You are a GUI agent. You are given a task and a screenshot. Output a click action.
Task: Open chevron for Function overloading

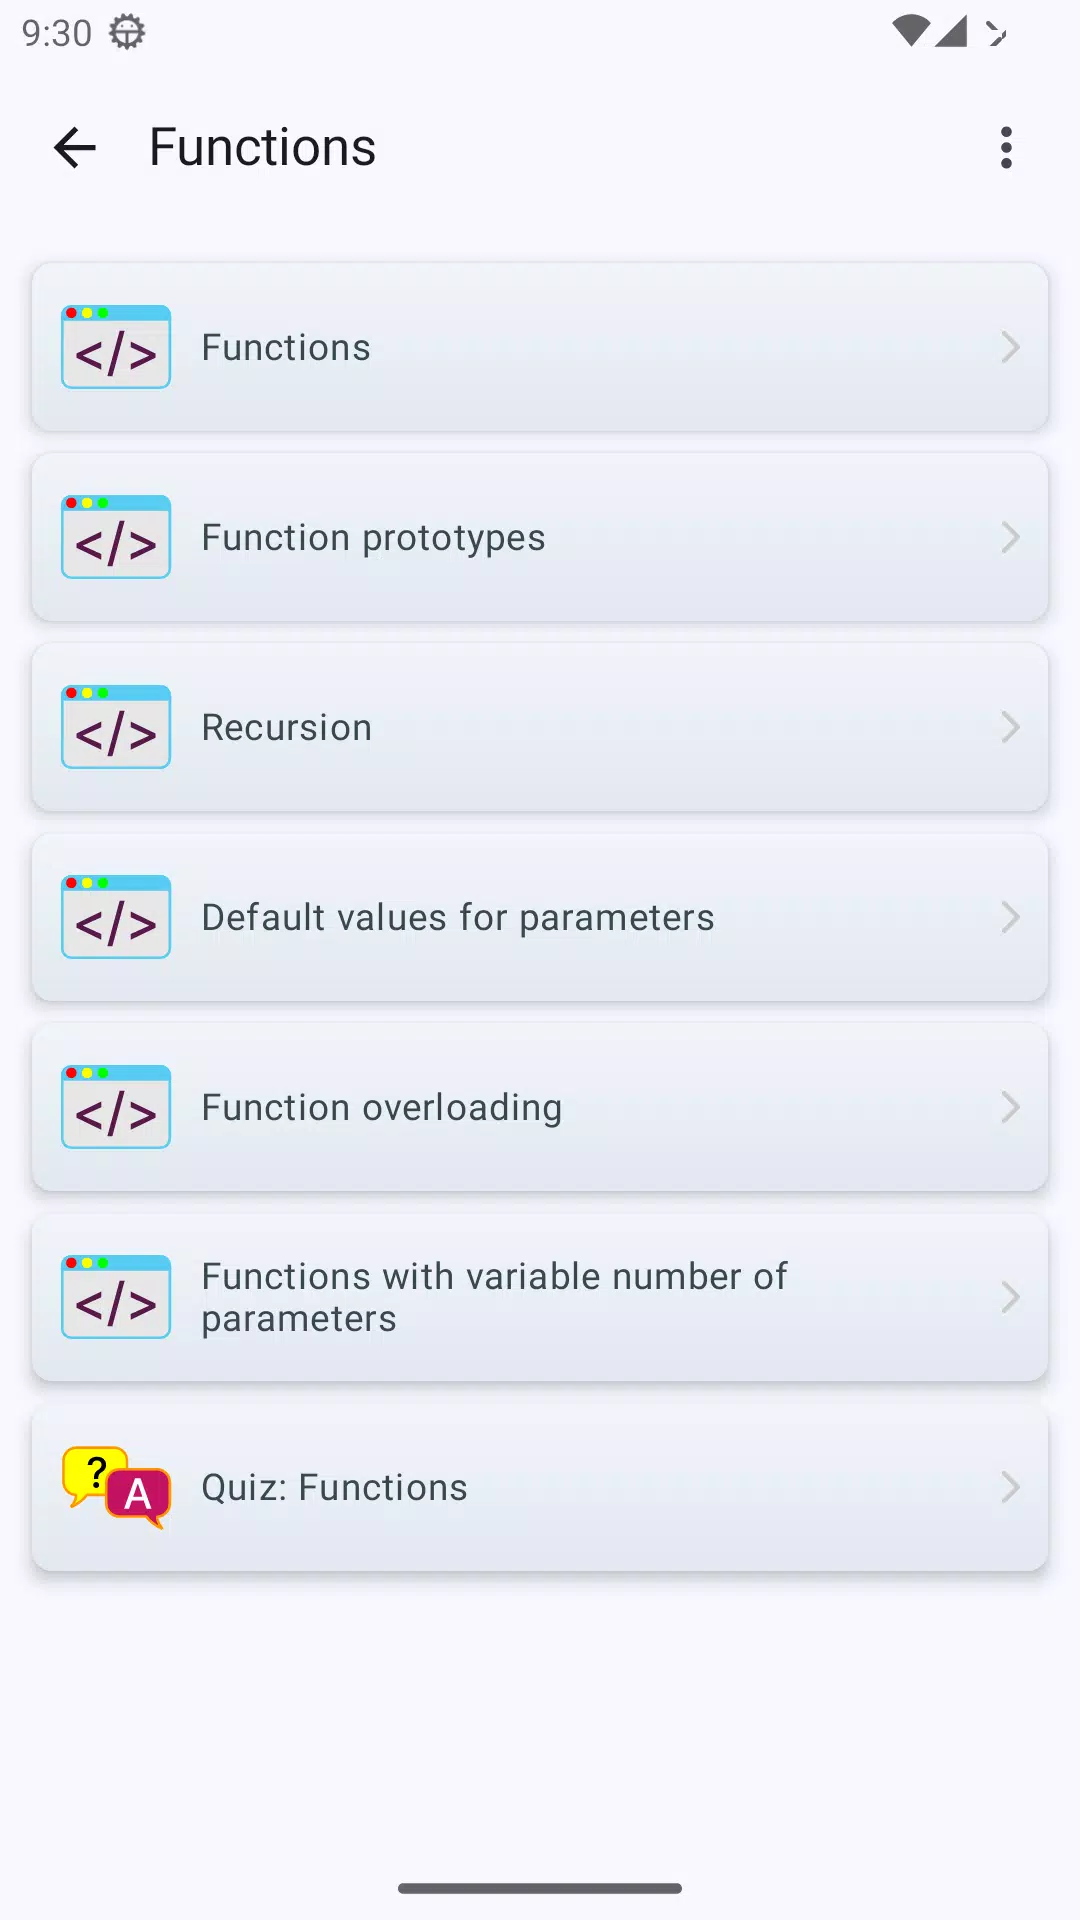pos(1010,1107)
